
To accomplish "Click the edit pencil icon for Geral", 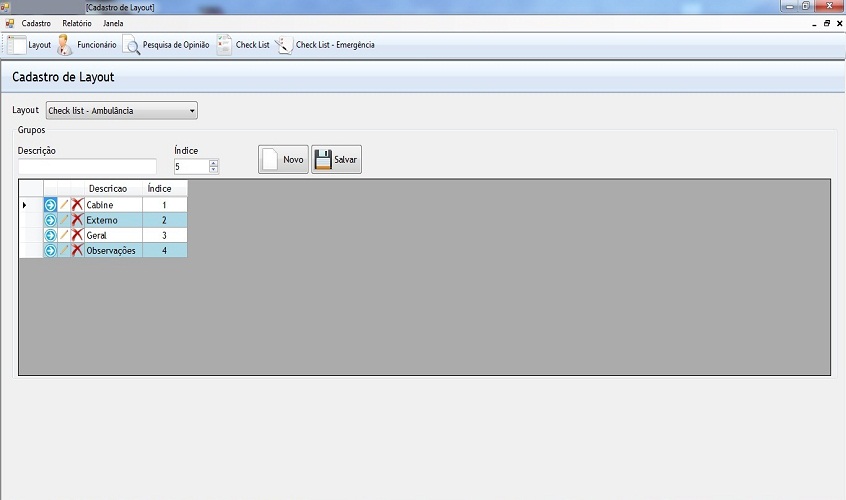I will [x=64, y=235].
